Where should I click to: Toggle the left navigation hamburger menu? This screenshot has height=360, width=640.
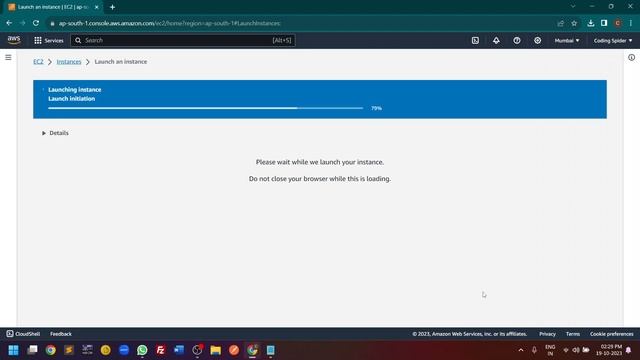[8, 58]
